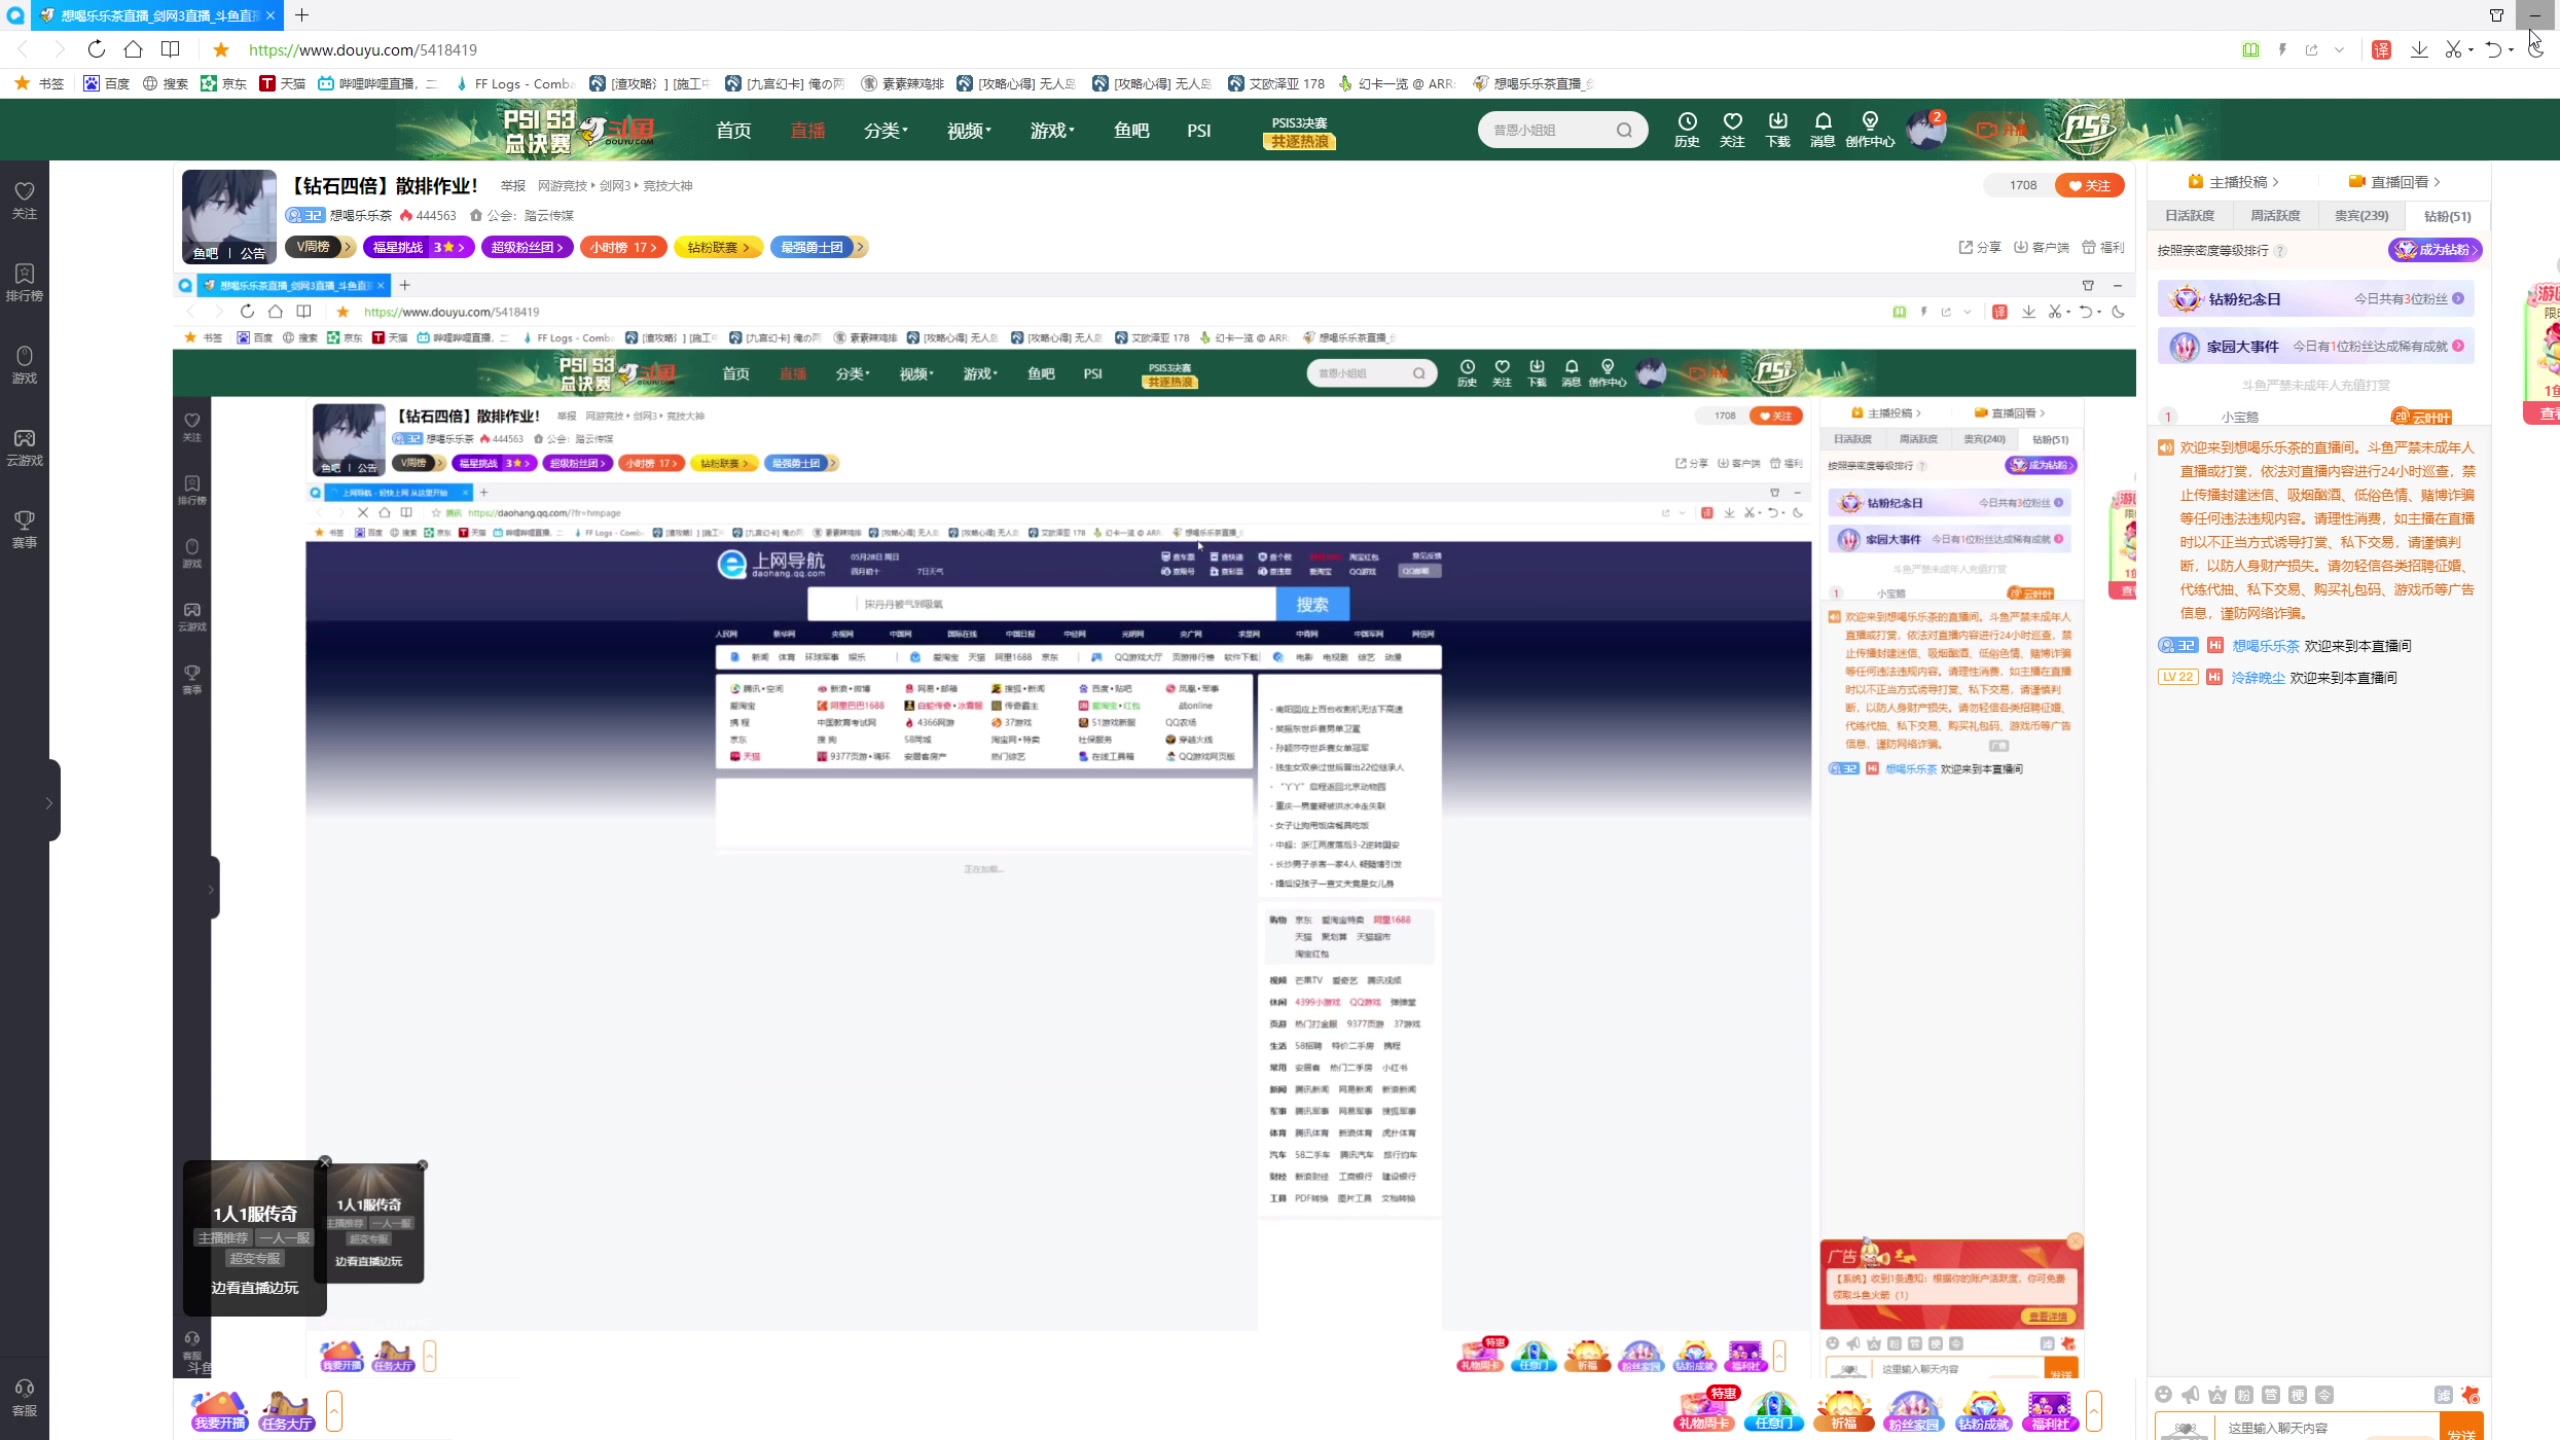Viewport: 2560px width, 1440px height.
Task: Switch to the 周活跃度 tab
Action: point(2275,216)
